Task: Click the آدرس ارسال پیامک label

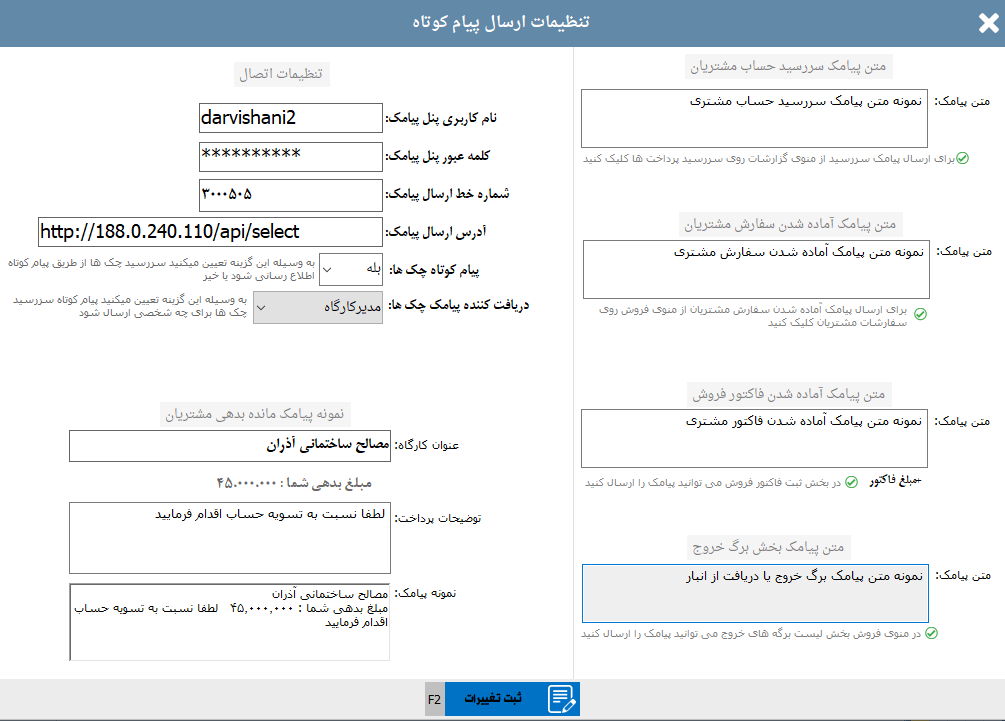Action: pos(436,232)
